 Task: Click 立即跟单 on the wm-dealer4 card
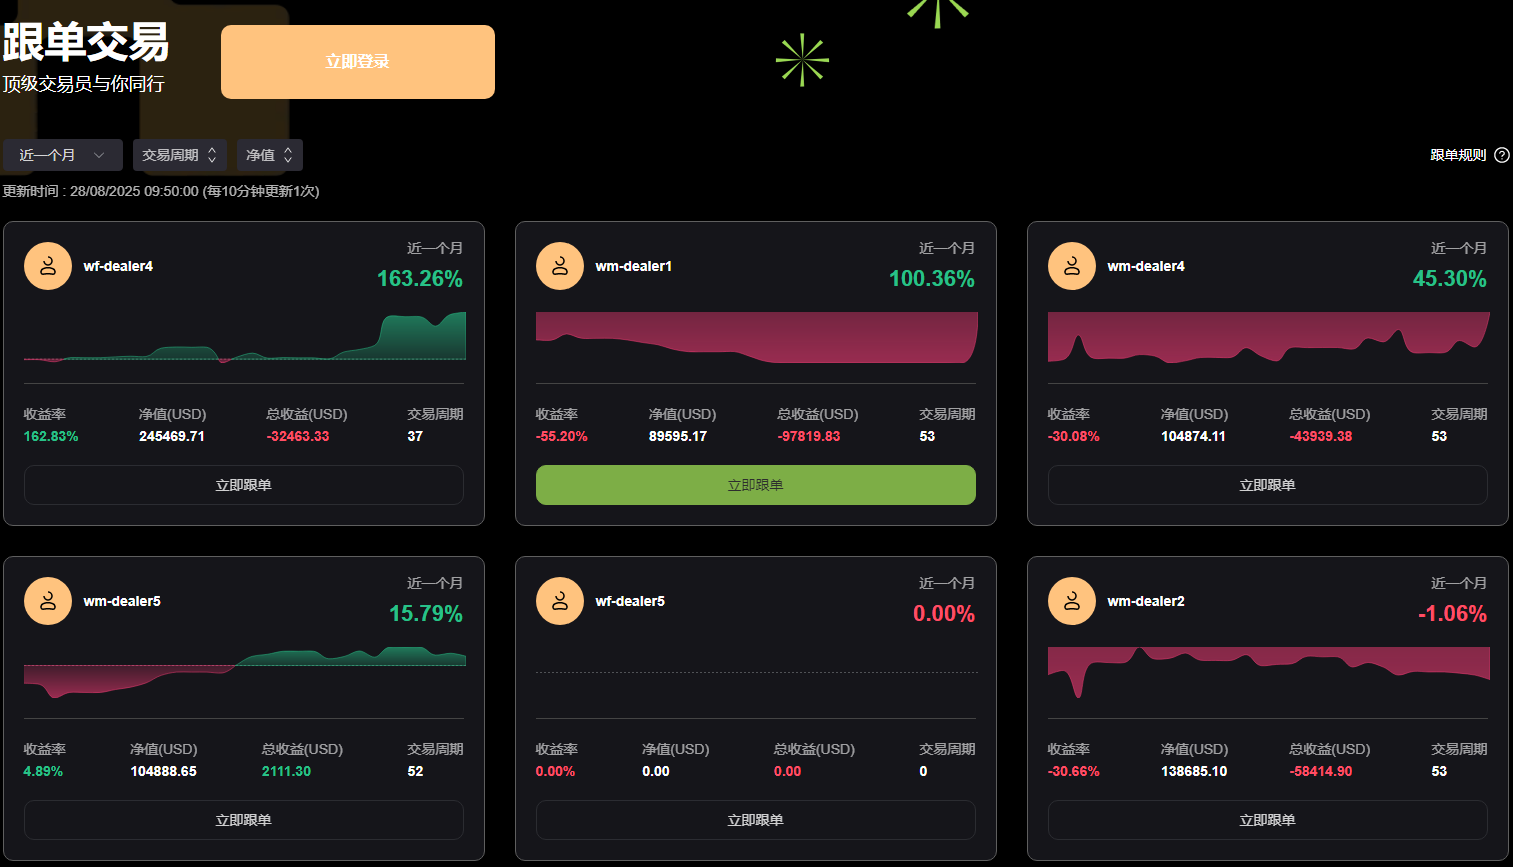click(x=1267, y=485)
